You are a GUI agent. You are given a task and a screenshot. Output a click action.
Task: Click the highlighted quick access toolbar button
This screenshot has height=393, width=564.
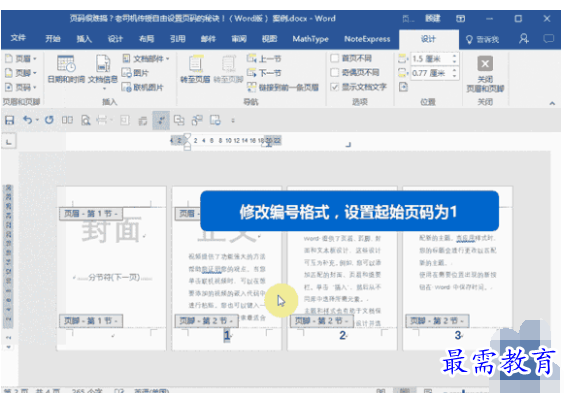(161, 120)
